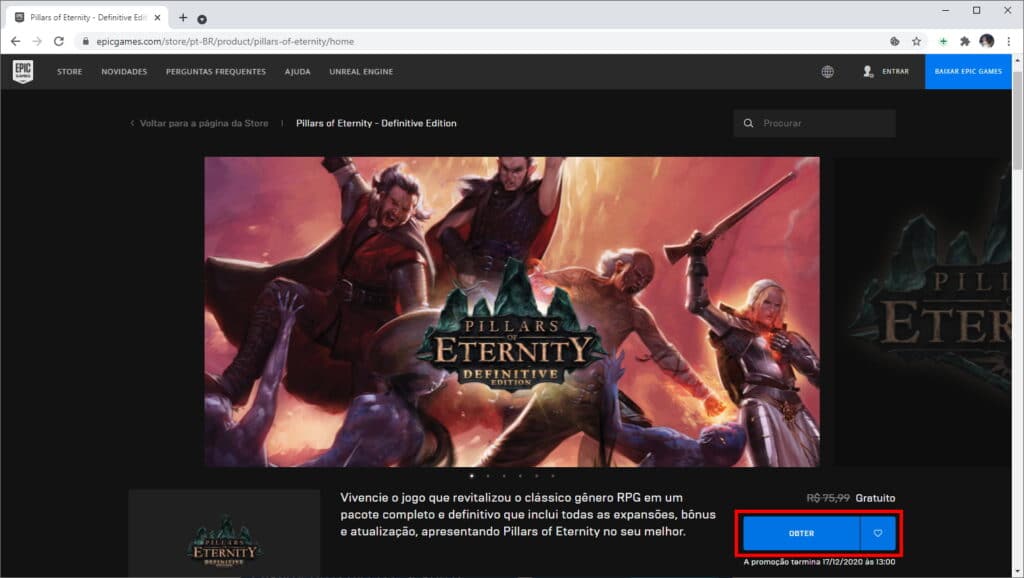Click the browser forward arrow
Viewport: 1024px width, 578px height.
pyautogui.click(x=37, y=41)
